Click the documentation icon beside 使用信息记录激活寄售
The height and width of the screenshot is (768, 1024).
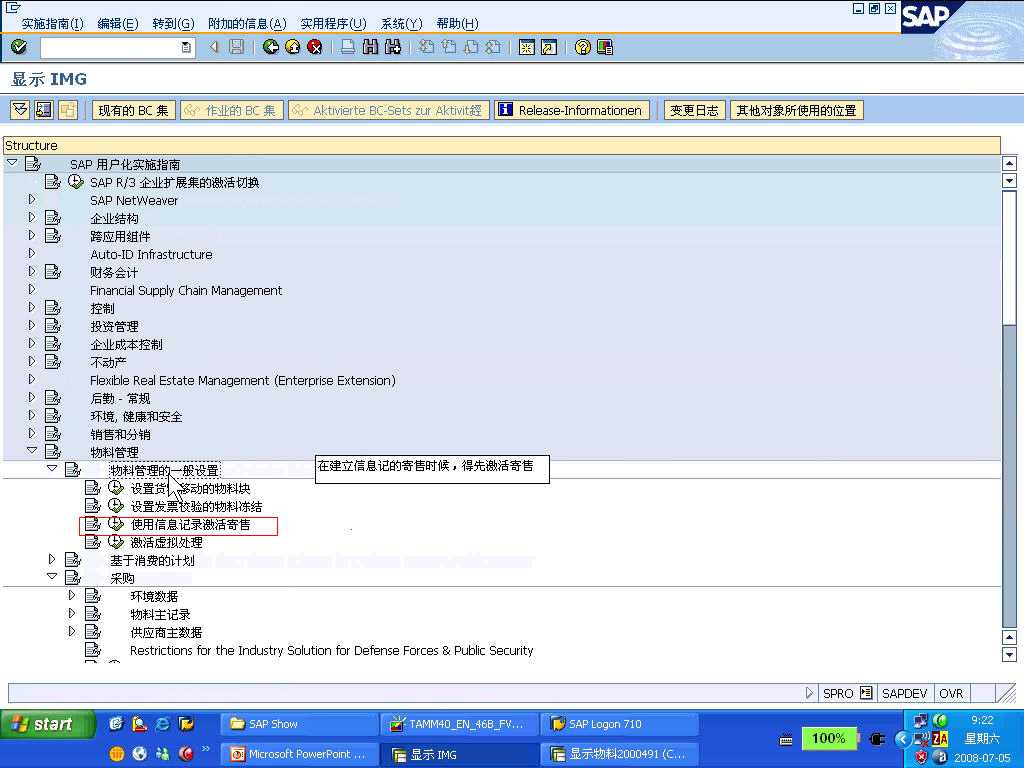(93, 524)
